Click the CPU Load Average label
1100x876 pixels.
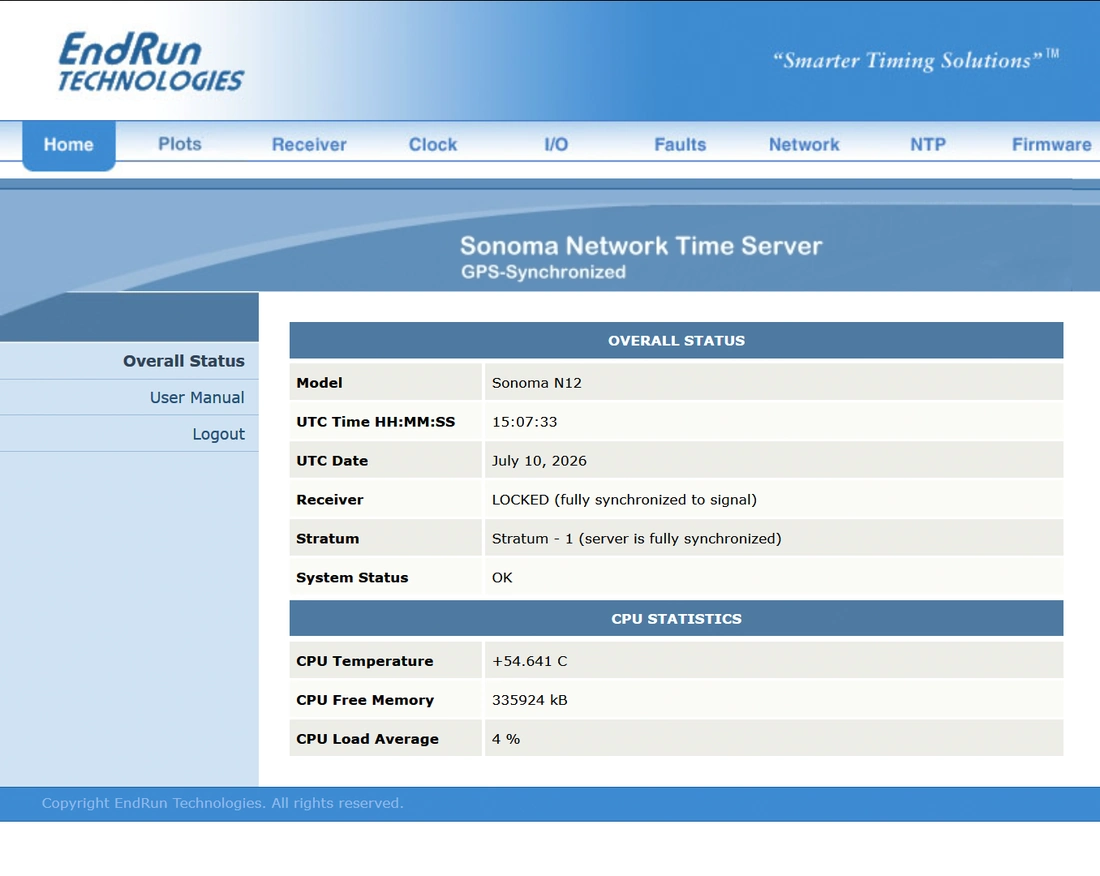pyautogui.click(x=368, y=739)
